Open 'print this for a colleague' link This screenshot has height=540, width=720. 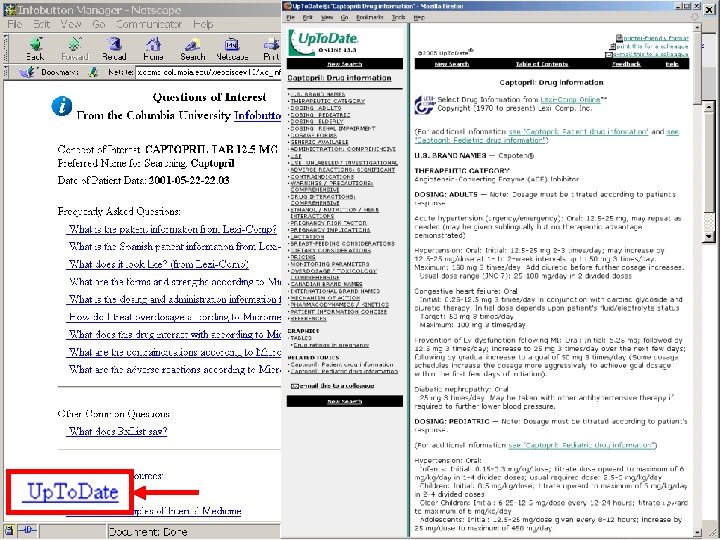652,46
